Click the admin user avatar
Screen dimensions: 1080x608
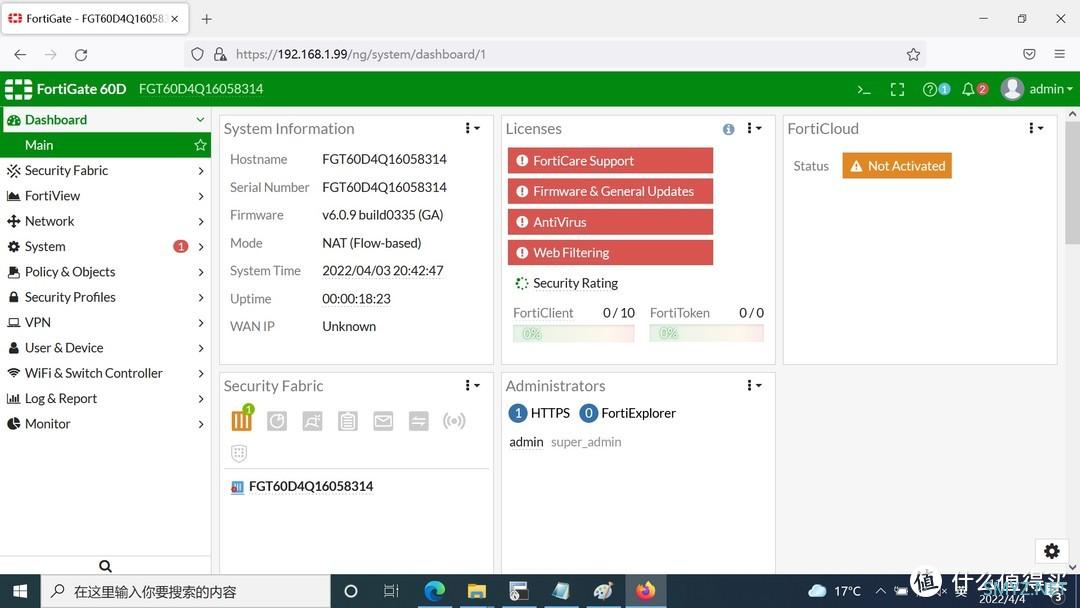coord(1012,89)
